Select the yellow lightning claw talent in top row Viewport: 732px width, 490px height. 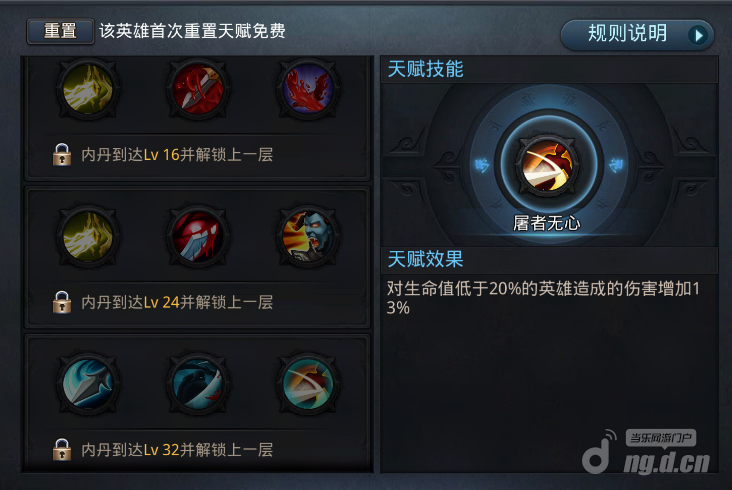click(x=88, y=89)
